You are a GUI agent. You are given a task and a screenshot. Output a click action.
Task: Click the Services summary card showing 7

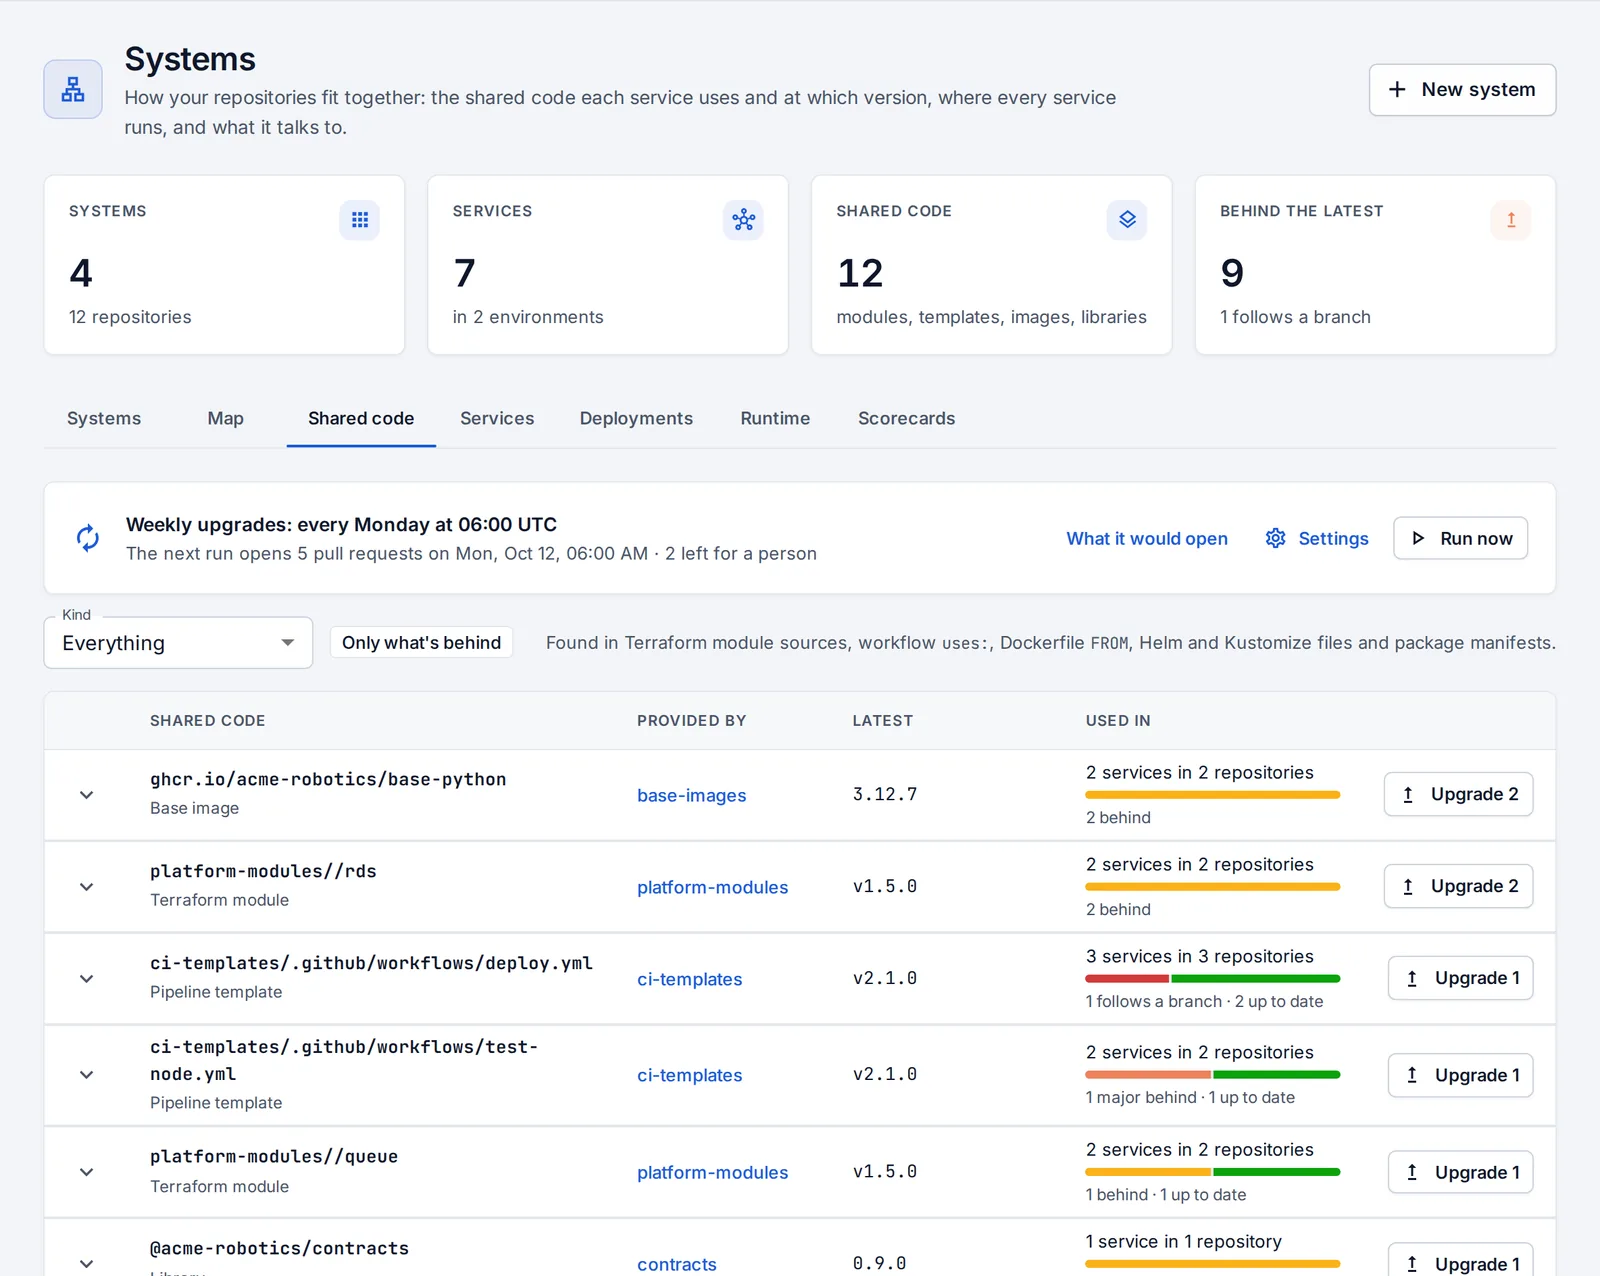608,265
